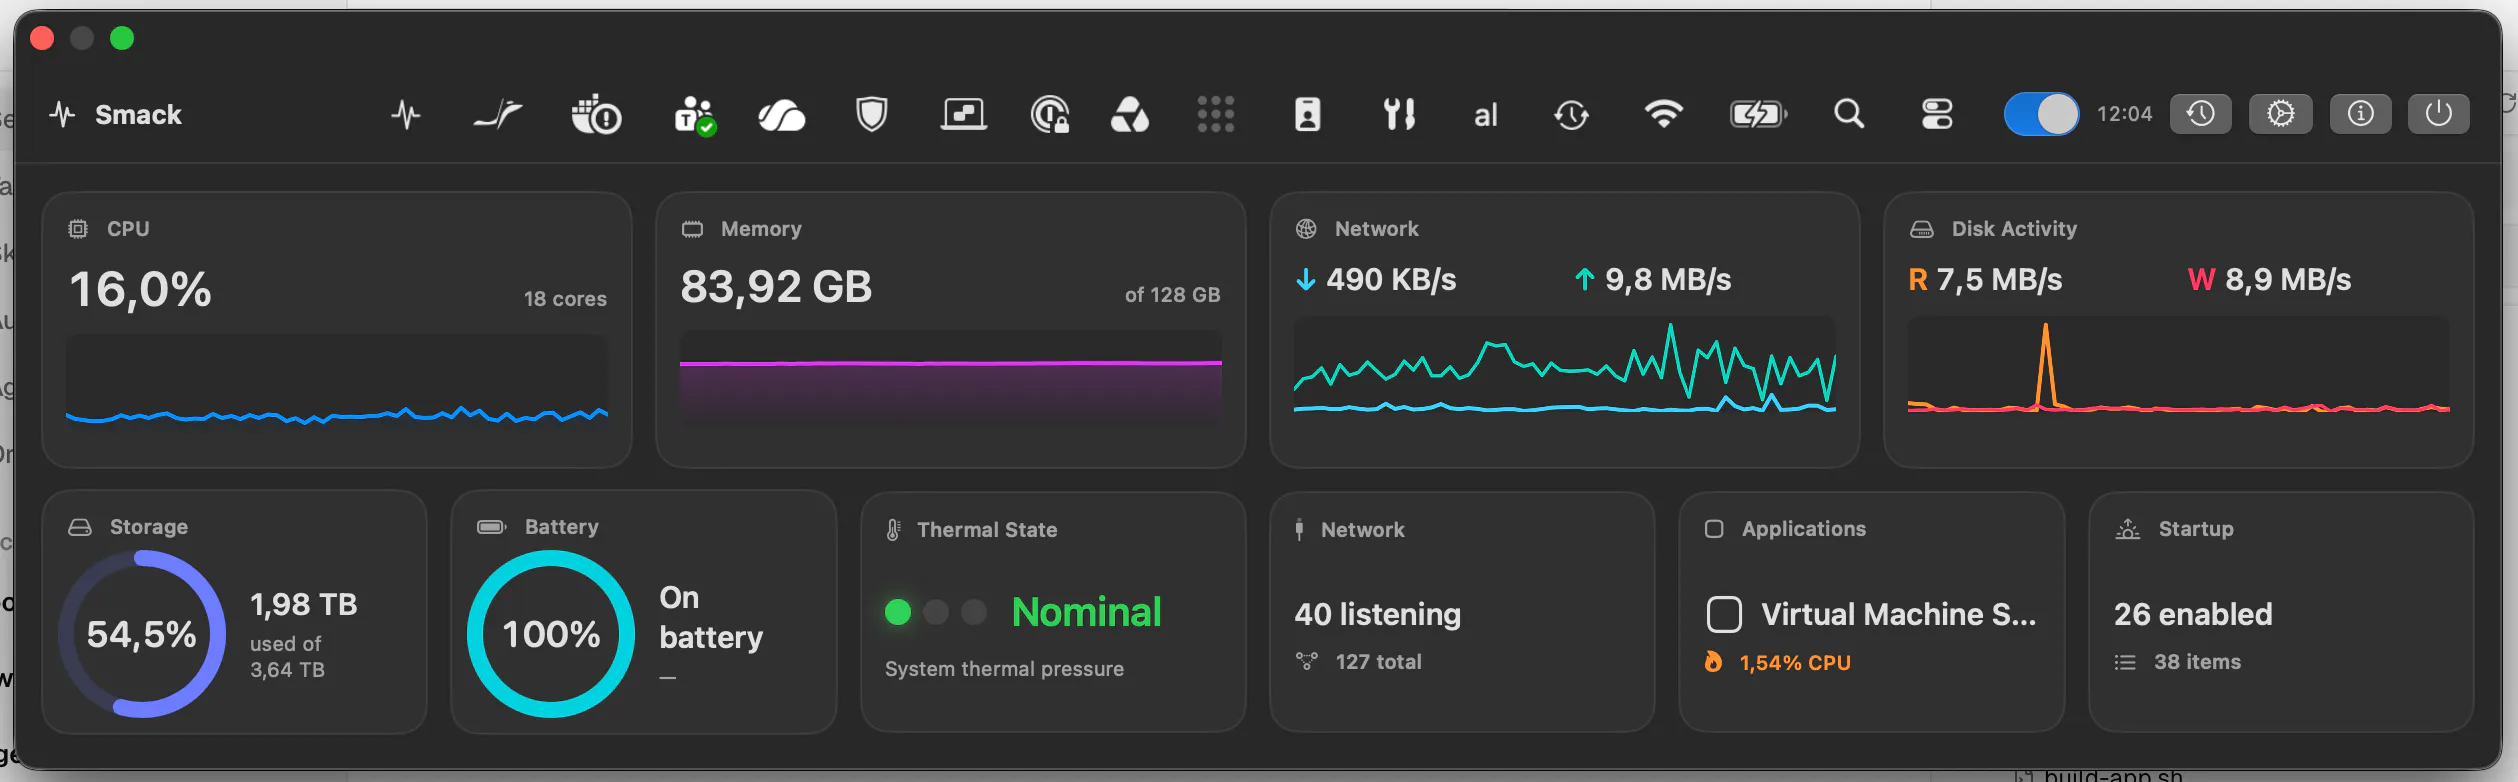2518x782 pixels.
Task: Click the magnifying glass search icon
Action: pos(1849,114)
